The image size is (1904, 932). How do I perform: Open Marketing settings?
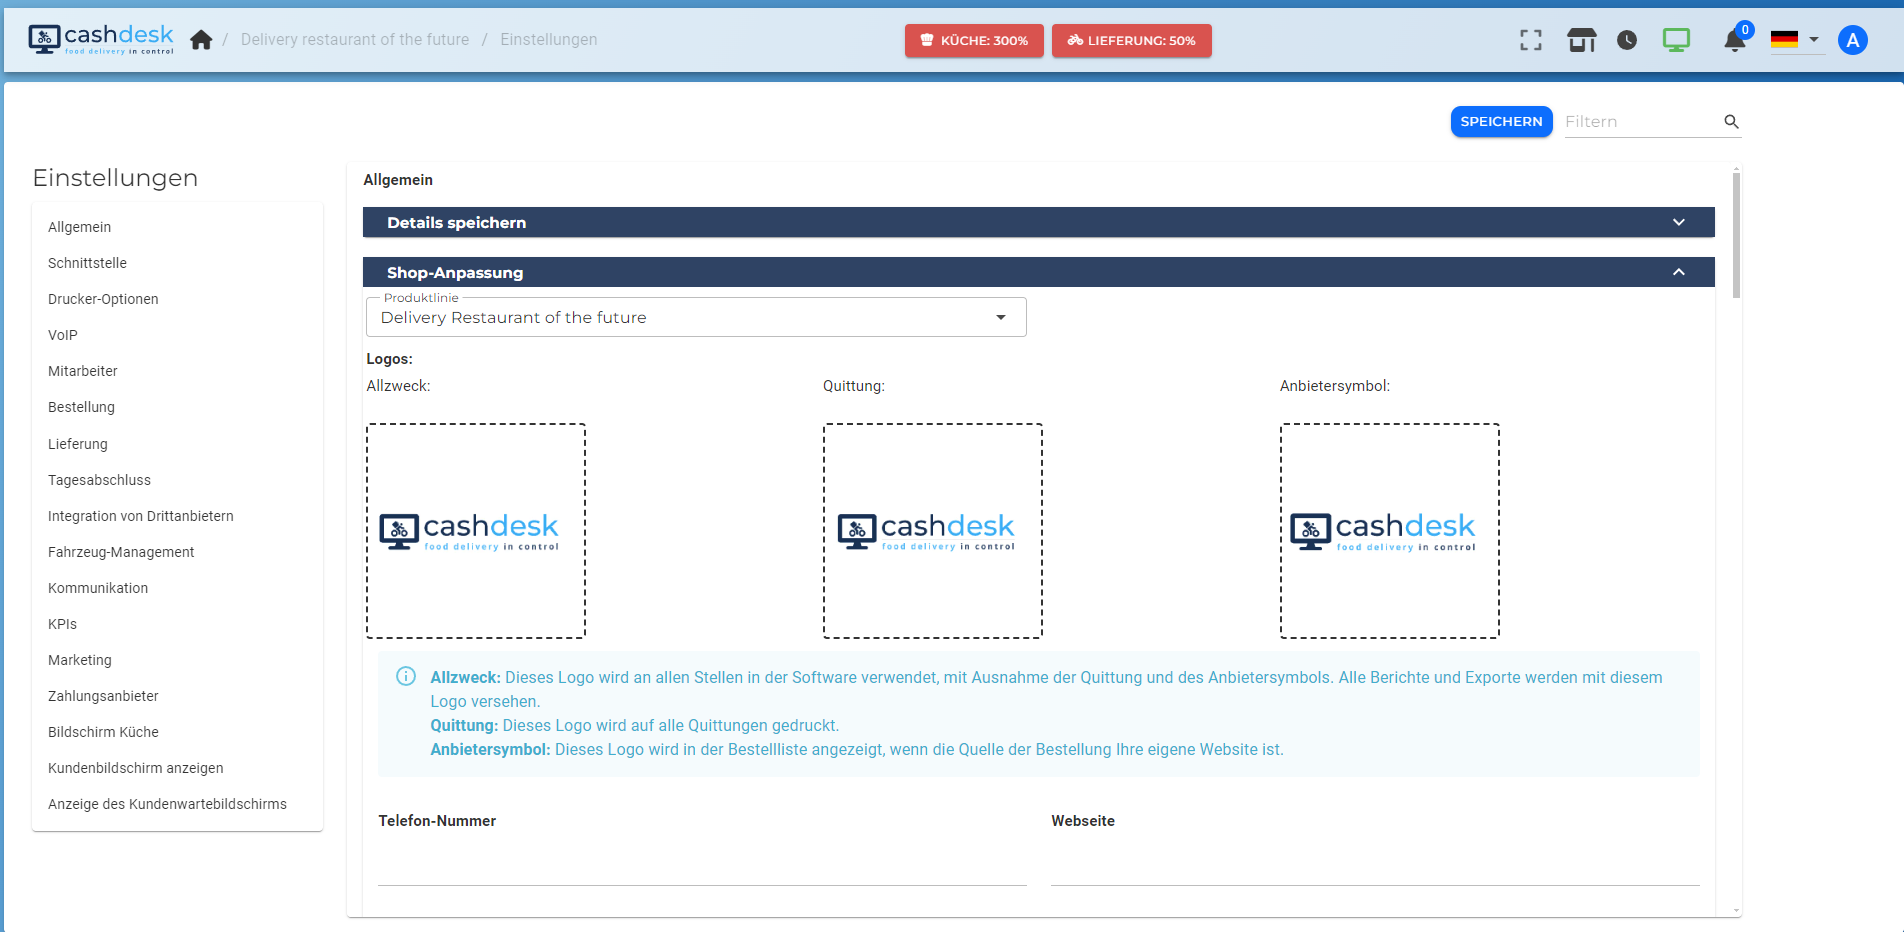[x=80, y=660]
